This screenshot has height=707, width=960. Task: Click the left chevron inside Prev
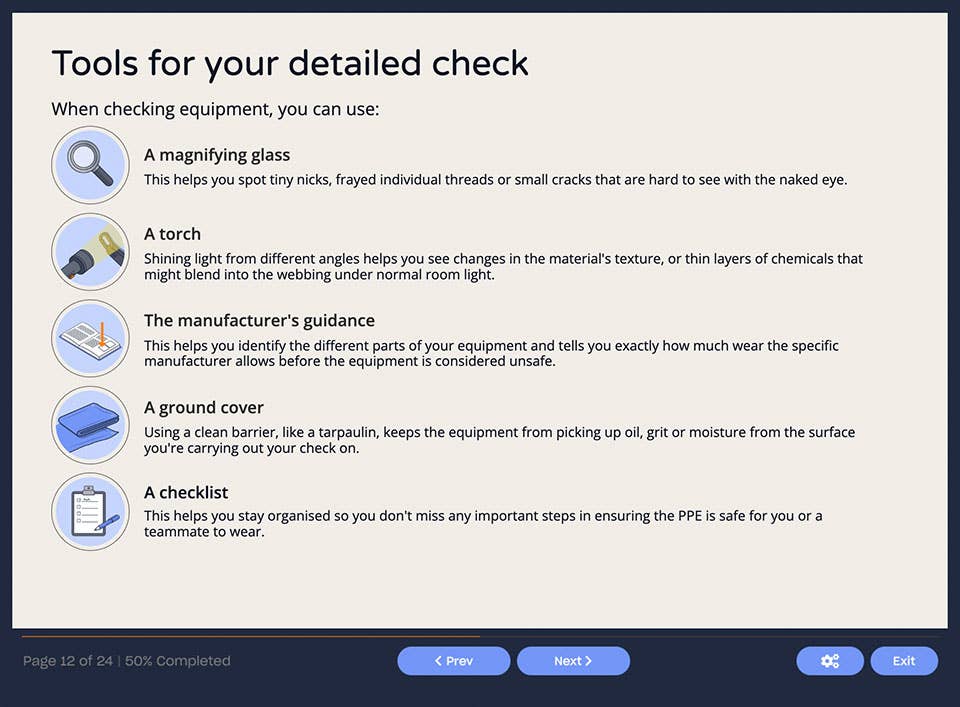pyautogui.click(x=438, y=661)
